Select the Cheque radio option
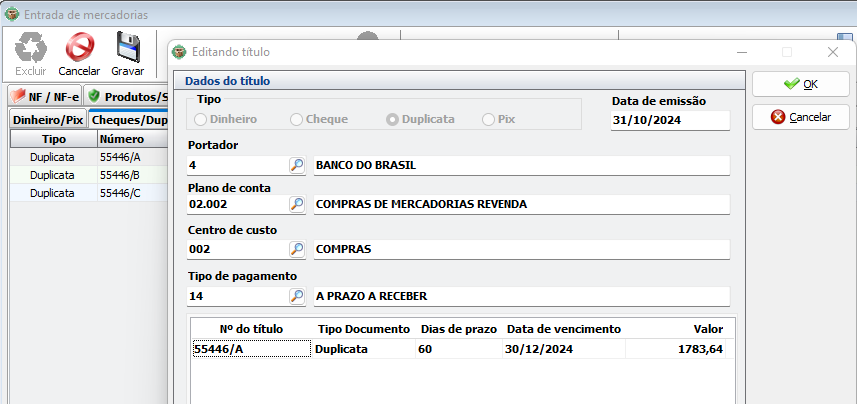Image resolution: width=857 pixels, height=404 pixels. click(319, 119)
